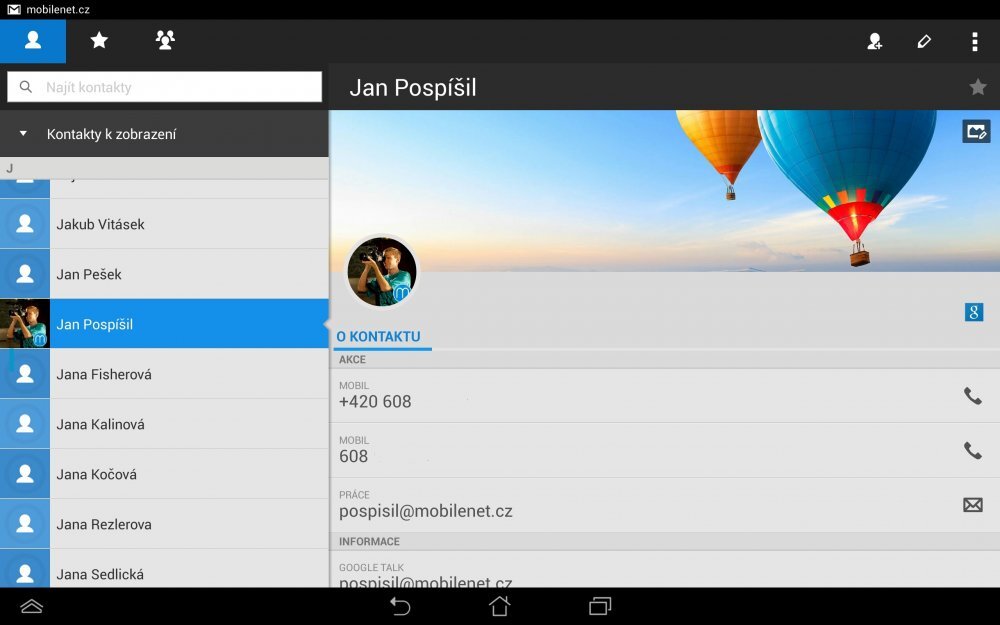Image resolution: width=1000 pixels, height=625 pixels.
Task: Open Jan Pospíšil's profile photo
Action: (382, 271)
